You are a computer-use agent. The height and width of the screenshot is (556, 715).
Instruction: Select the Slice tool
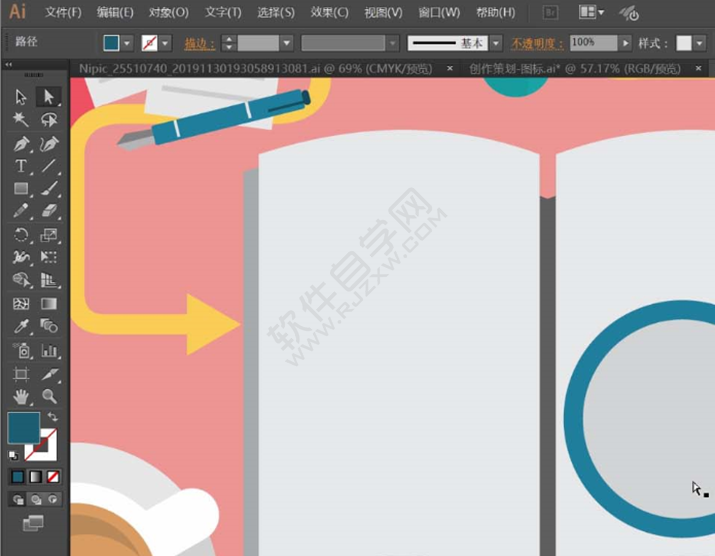pyautogui.click(x=48, y=374)
